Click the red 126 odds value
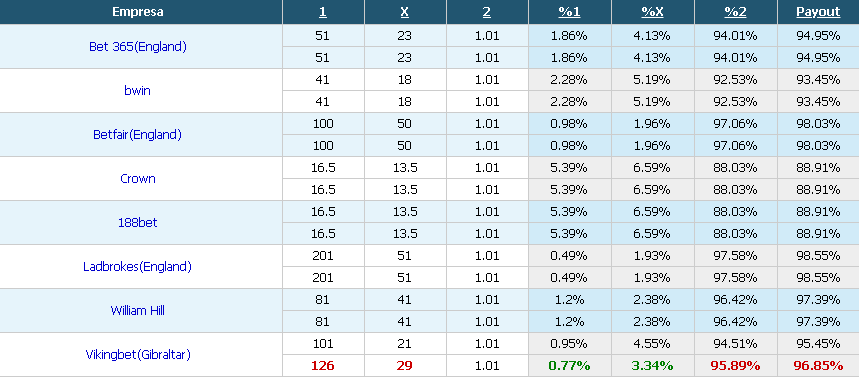 [323, 365]
